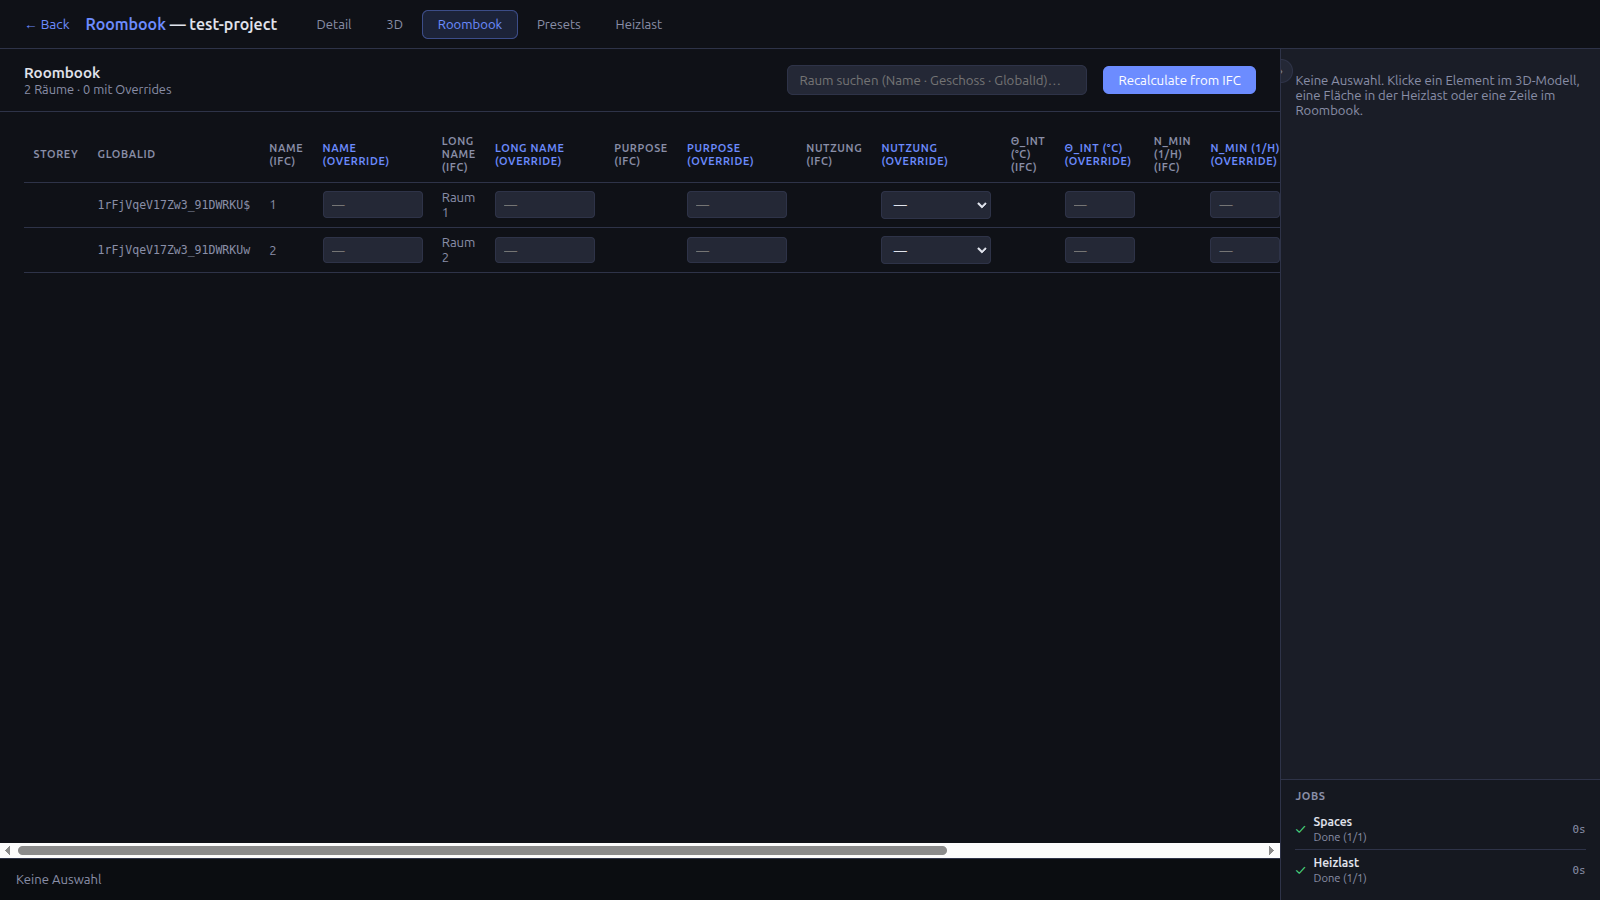Viewport: 1600px width, 900px height.
Task: Click the Purpose (Override) column header
Action: coord(720,154)
